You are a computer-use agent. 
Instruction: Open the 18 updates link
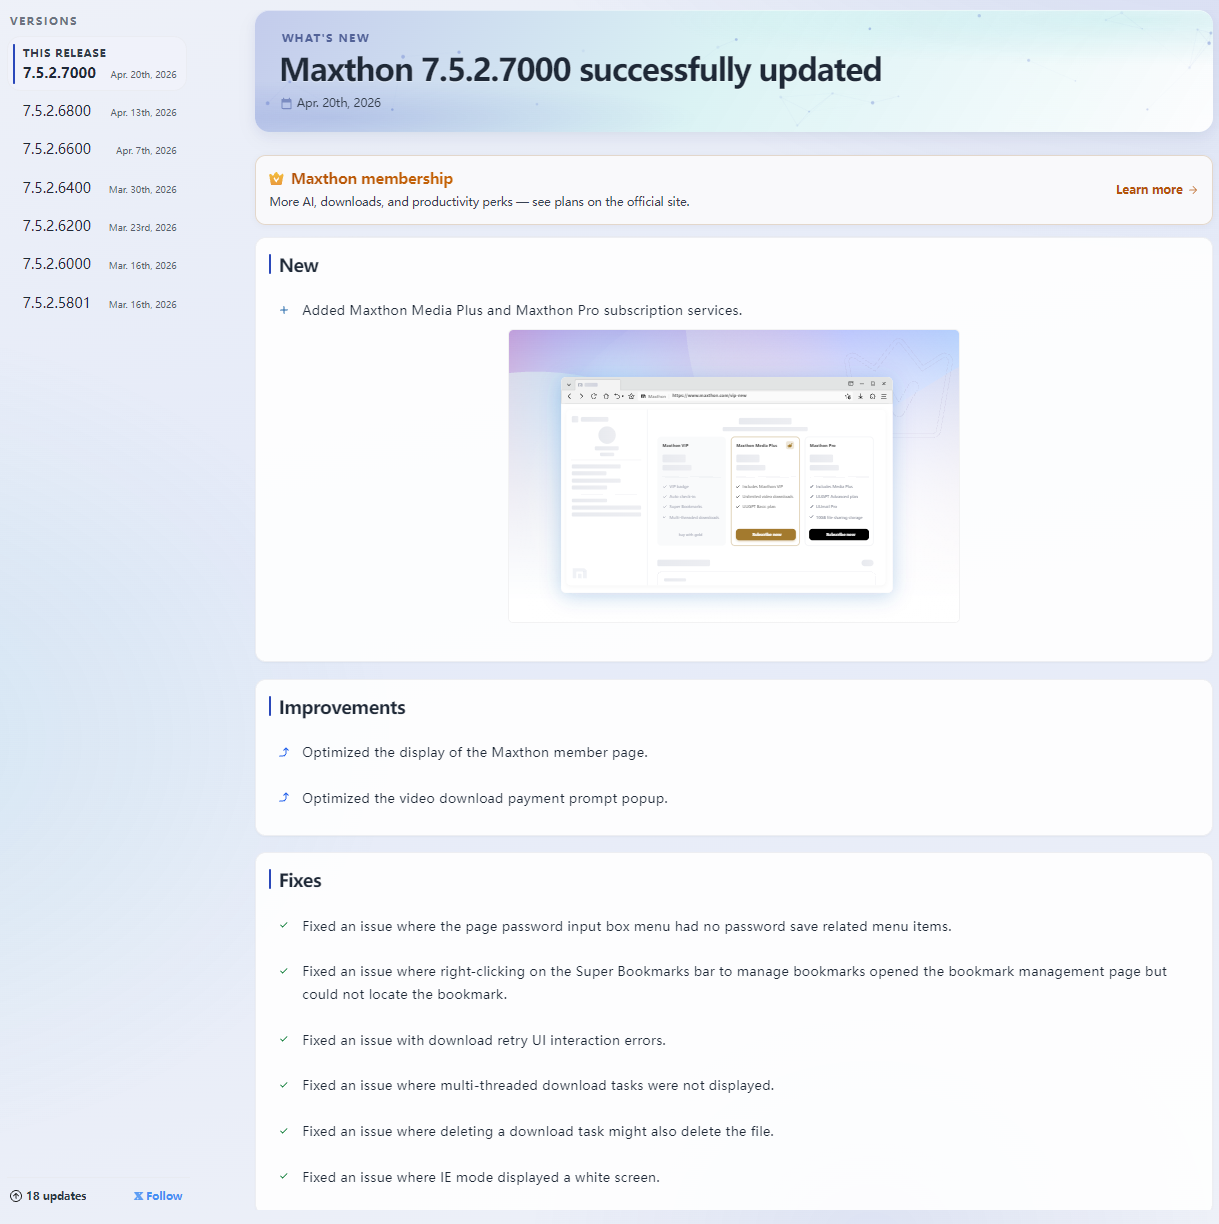56,1196
